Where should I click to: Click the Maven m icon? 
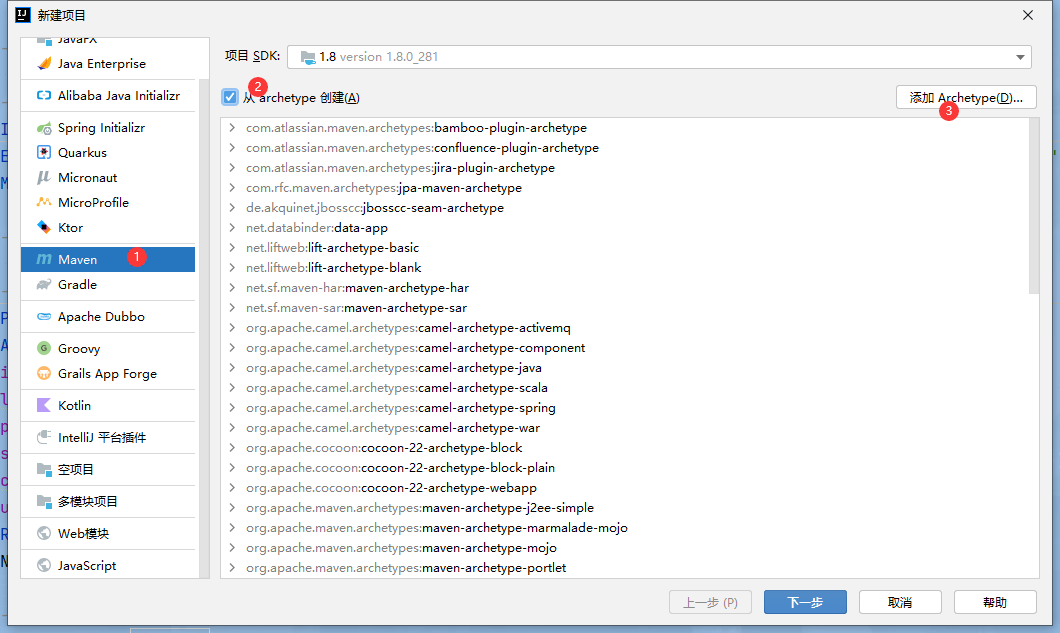click(x=44, y=259)
